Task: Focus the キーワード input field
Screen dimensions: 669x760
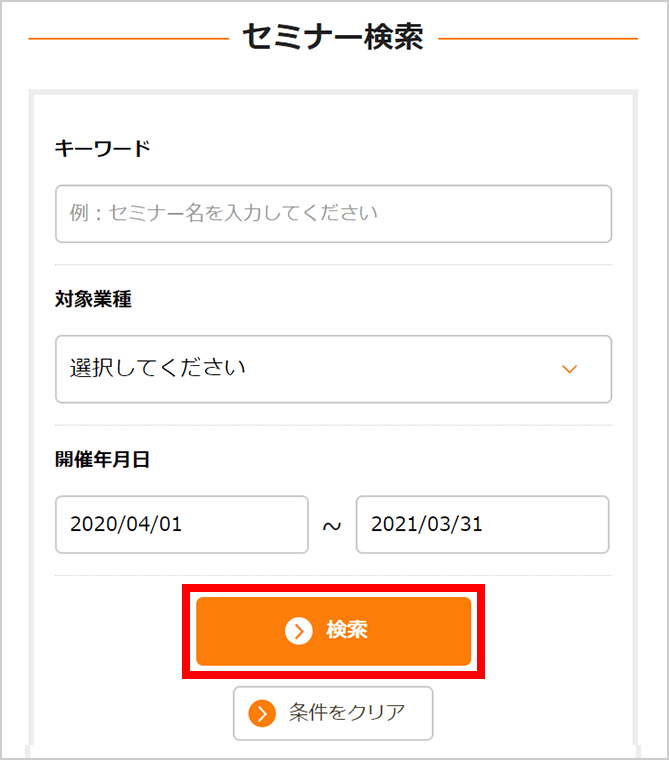Action: click(x=333, y=214)
